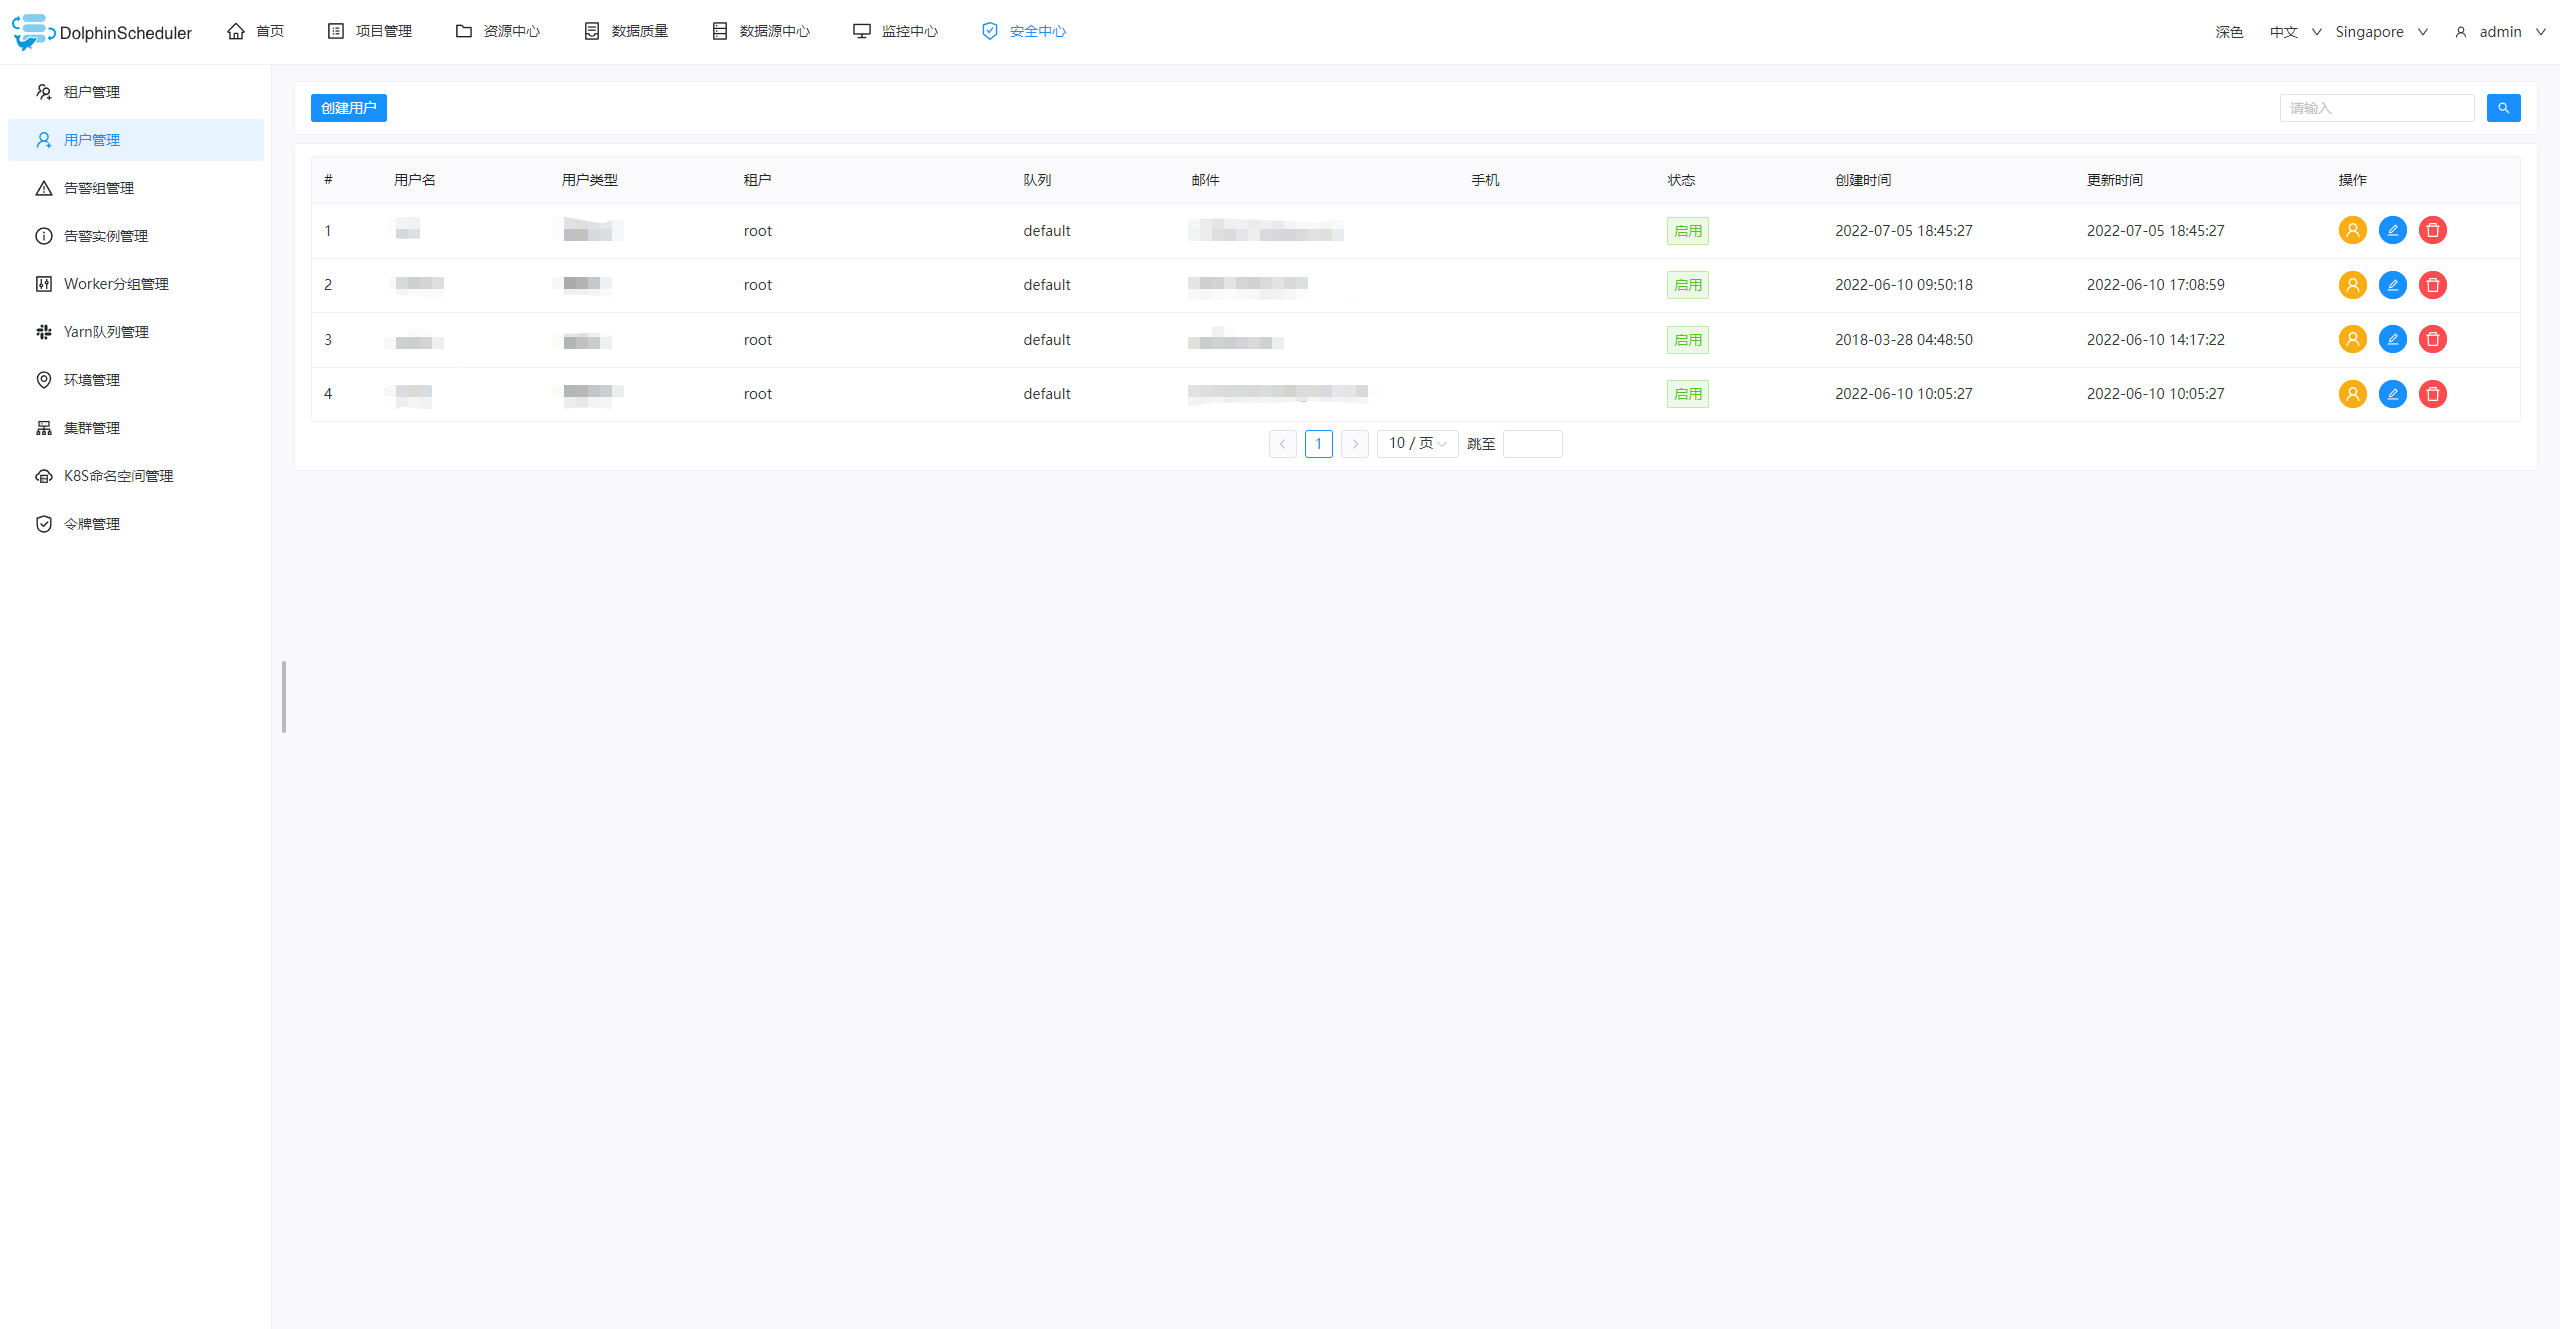The width and height of the screenshot is (2560, 1329).
Task: Click the red delete icon in row 1
Action: 2432,231
